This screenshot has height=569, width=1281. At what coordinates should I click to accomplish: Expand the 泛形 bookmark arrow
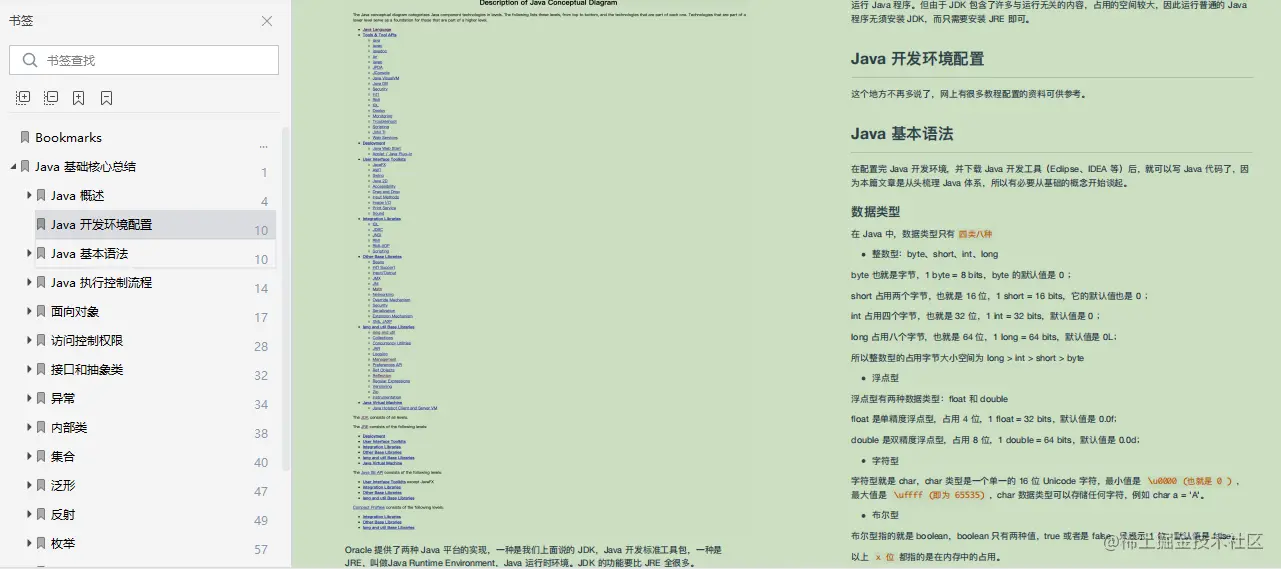[x=29, y=486]
